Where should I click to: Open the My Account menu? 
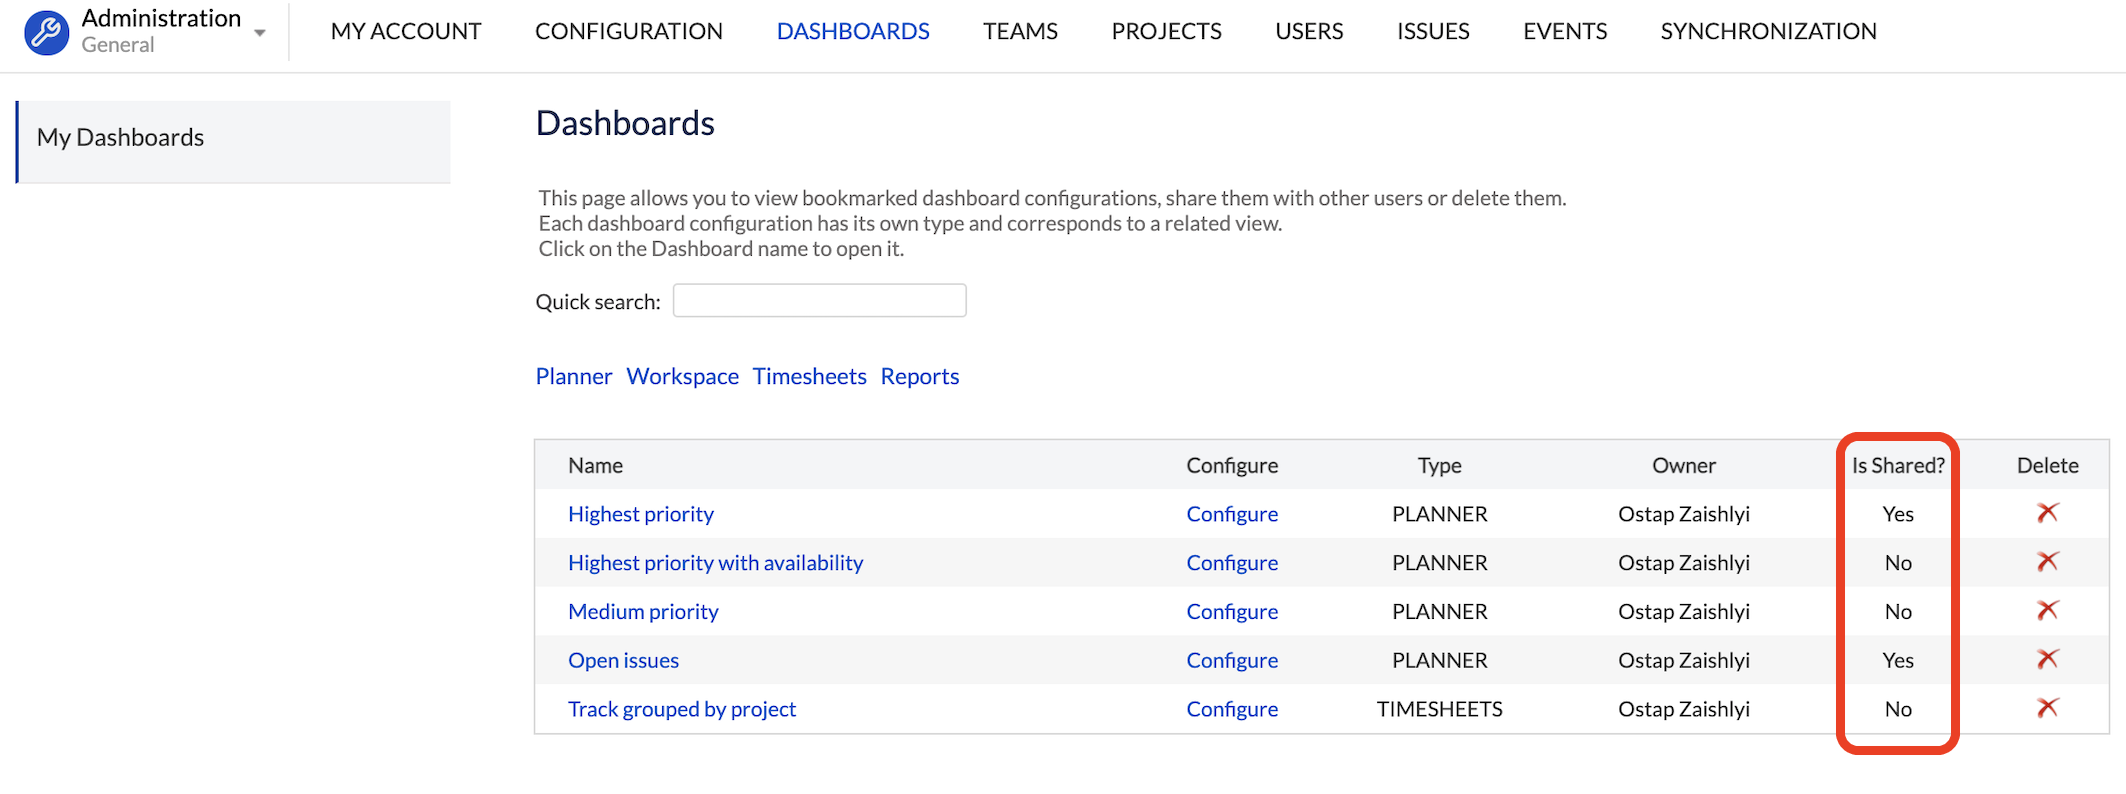point(406,32)
